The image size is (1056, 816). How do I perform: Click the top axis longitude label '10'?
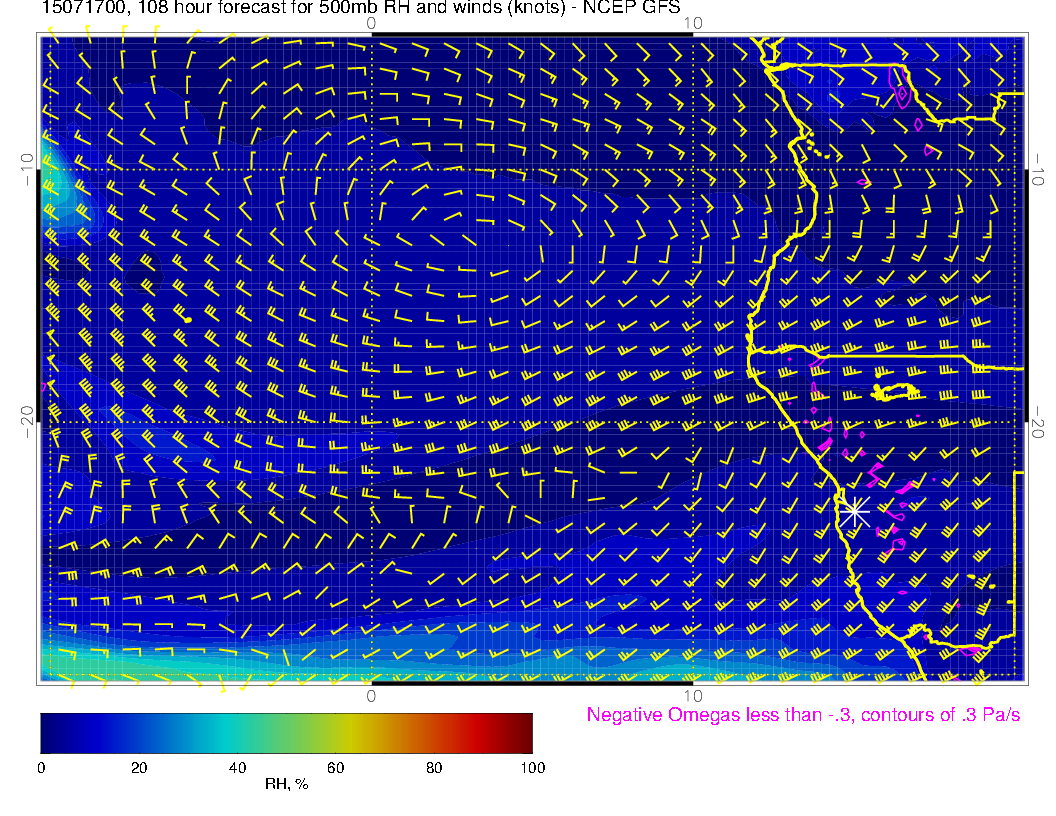click(693, 22)
